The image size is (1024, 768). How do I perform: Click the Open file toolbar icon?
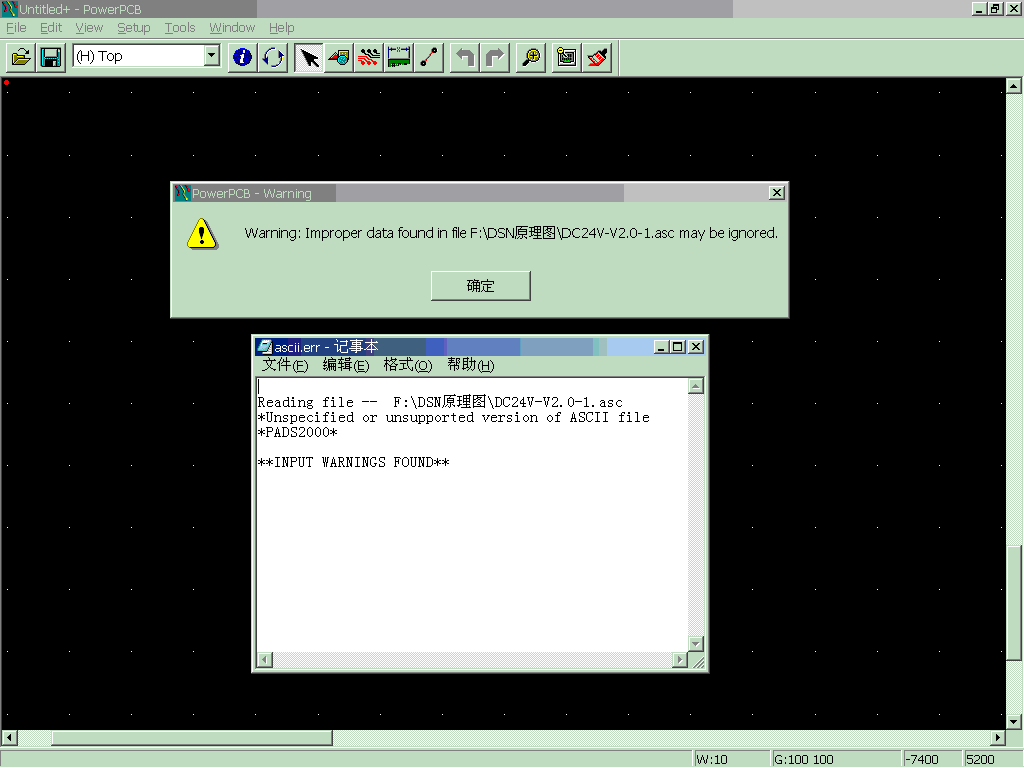pyautogui.click(x=21, y=57)
